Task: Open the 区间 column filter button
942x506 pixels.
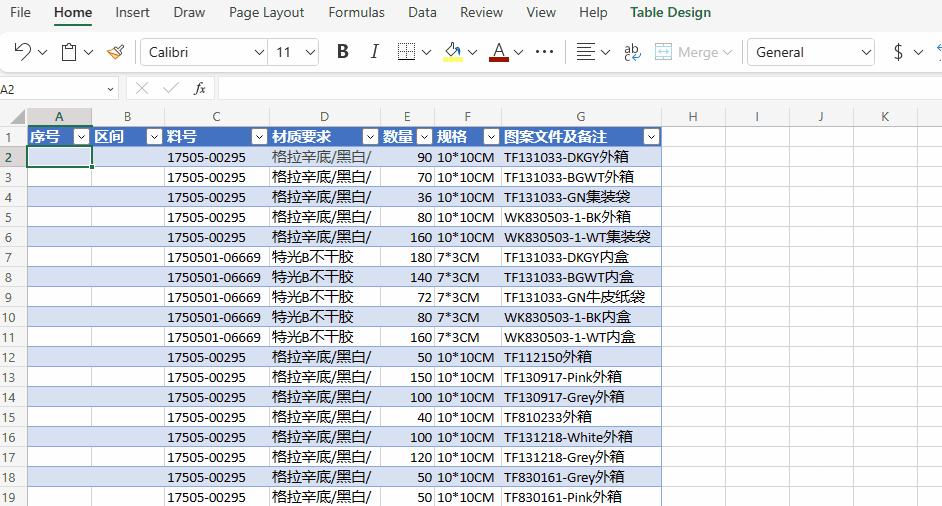Action: coord(154,137)
